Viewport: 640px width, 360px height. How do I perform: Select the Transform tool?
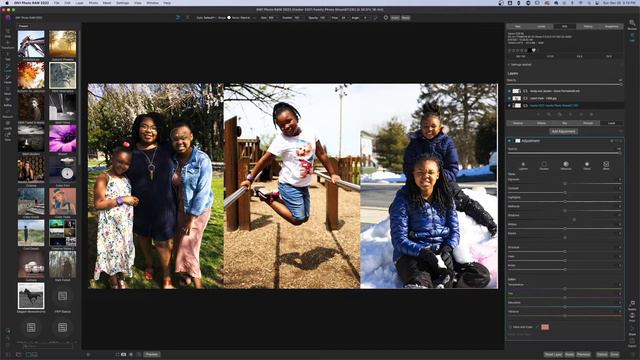pyautogui.click(x=8, y=44)
